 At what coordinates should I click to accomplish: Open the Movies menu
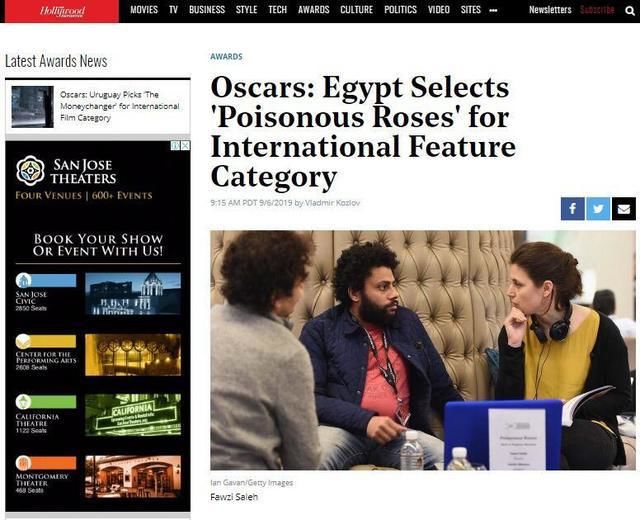144,10
